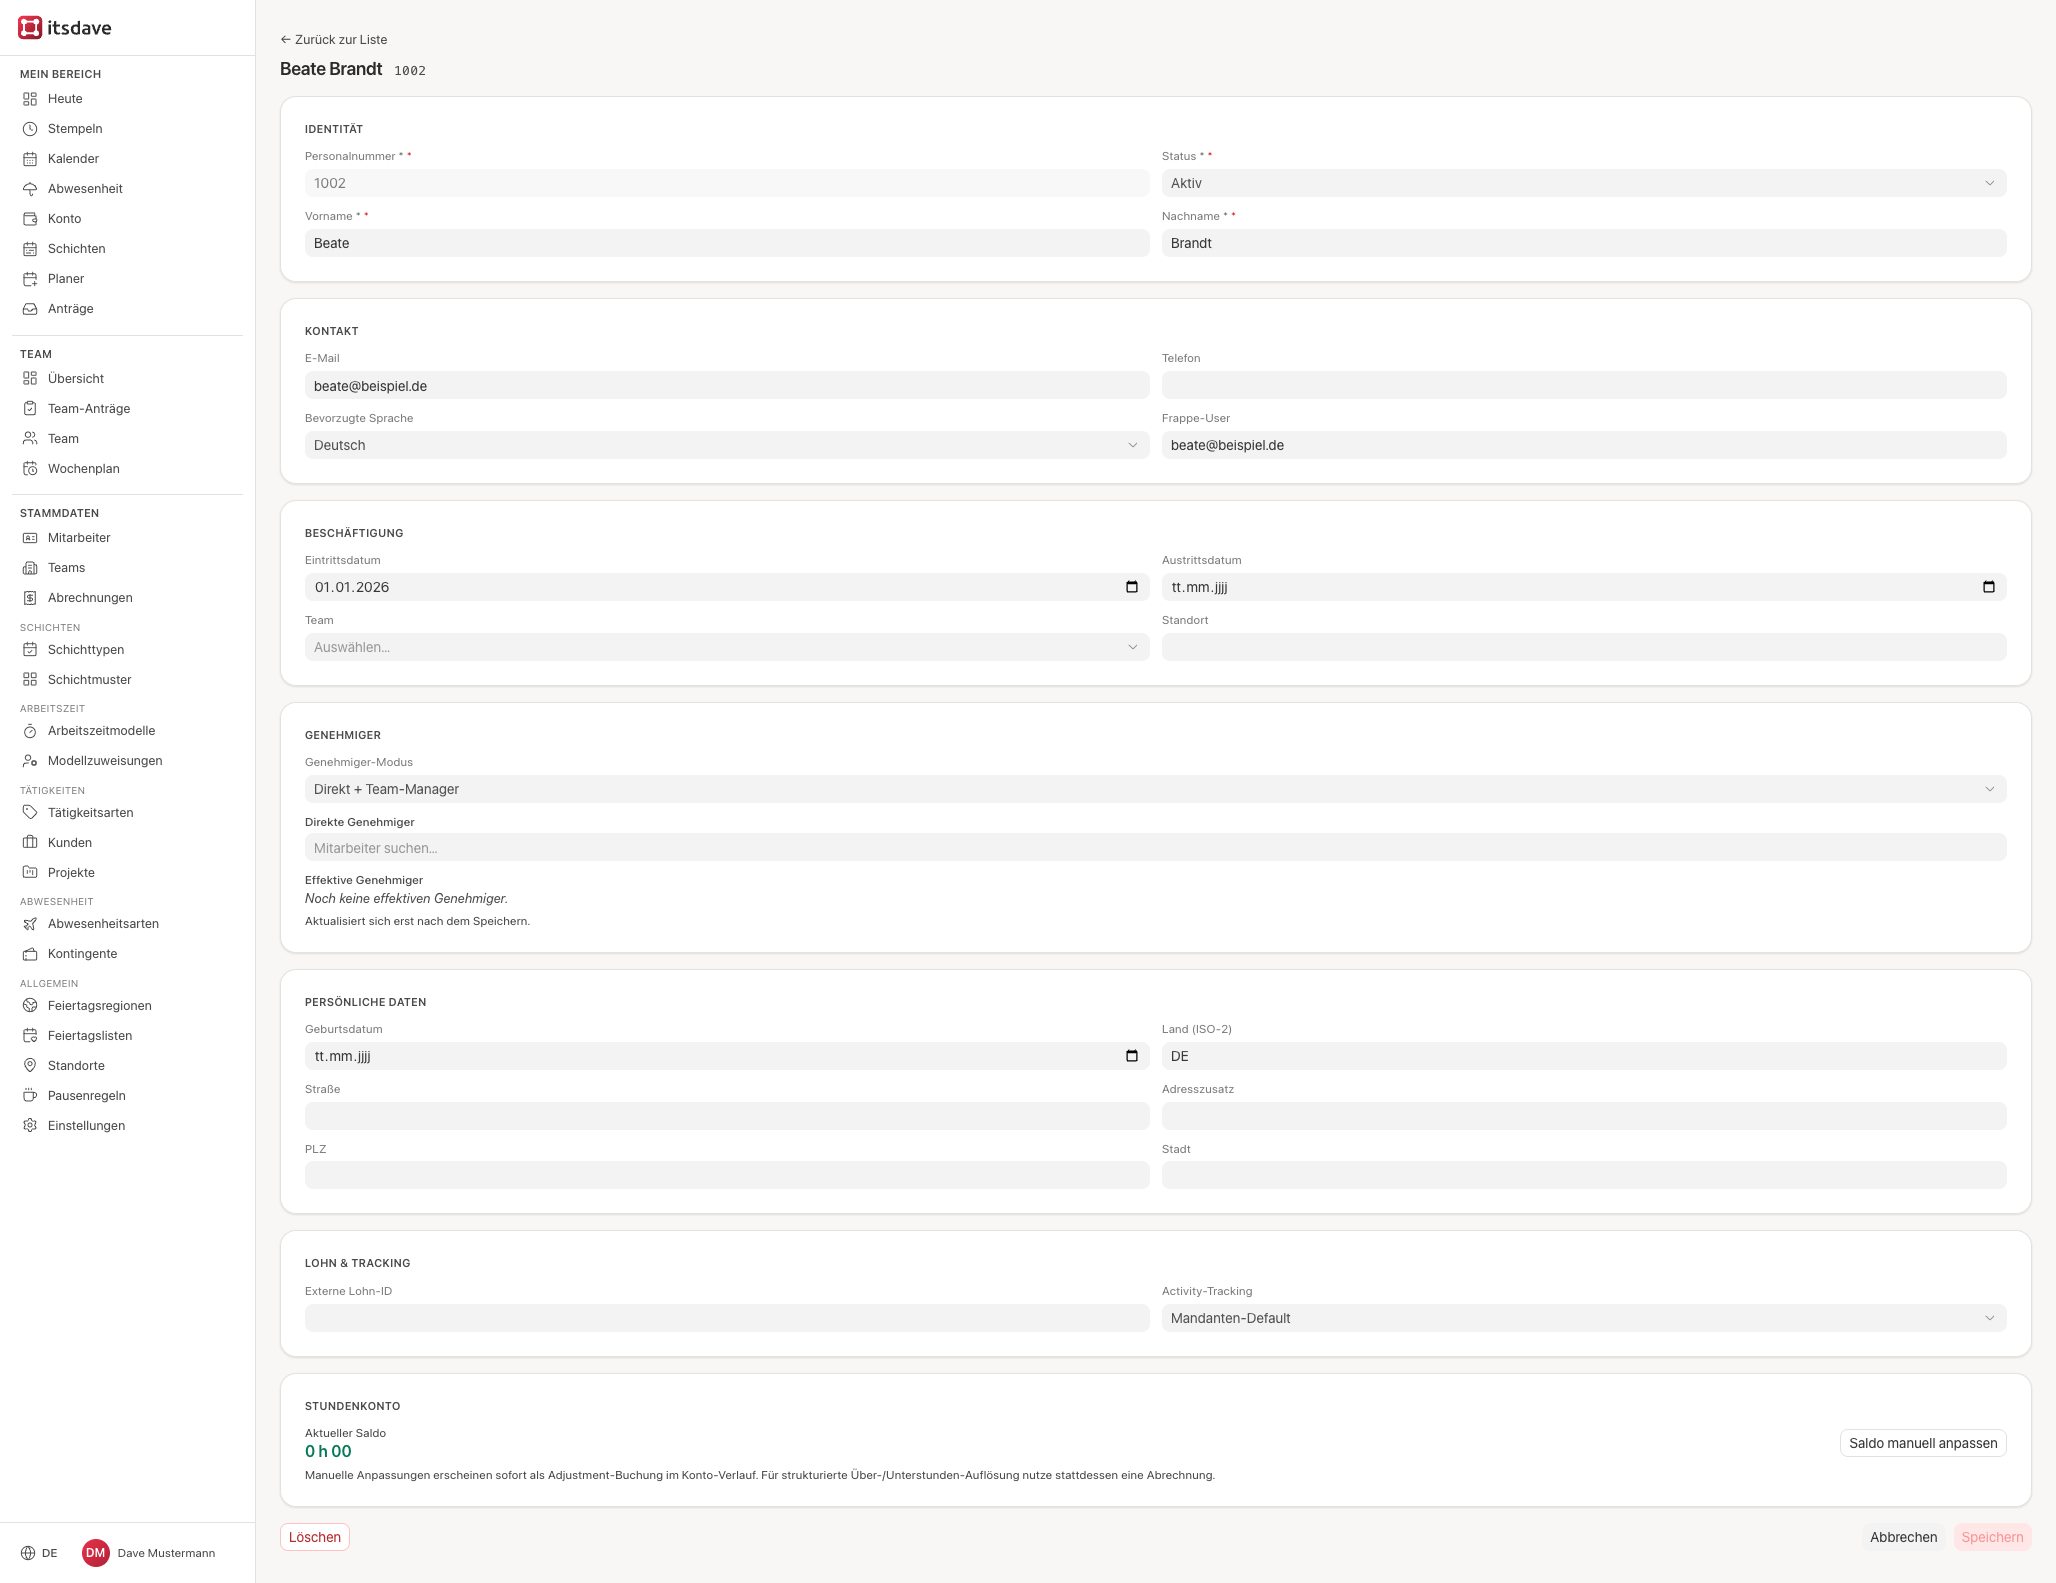The image size is (2056, 1583).
Task: Click the Stempeln clock icon
Action: pos(30,129)
